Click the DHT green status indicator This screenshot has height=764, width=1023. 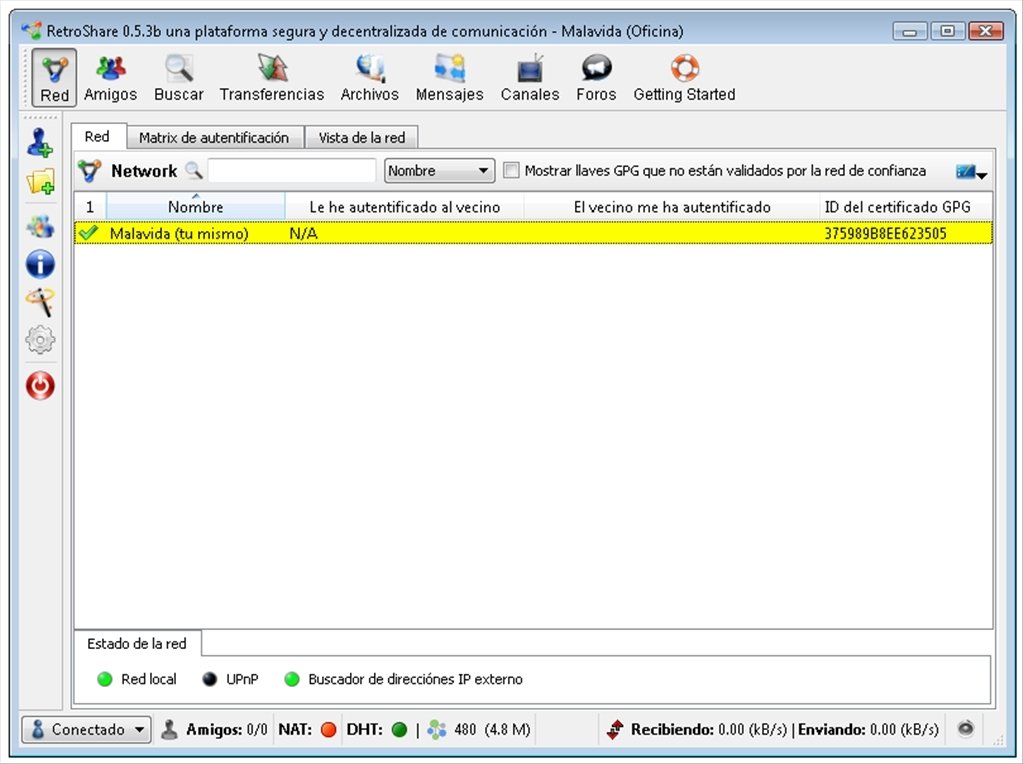(x=399, y=729)
